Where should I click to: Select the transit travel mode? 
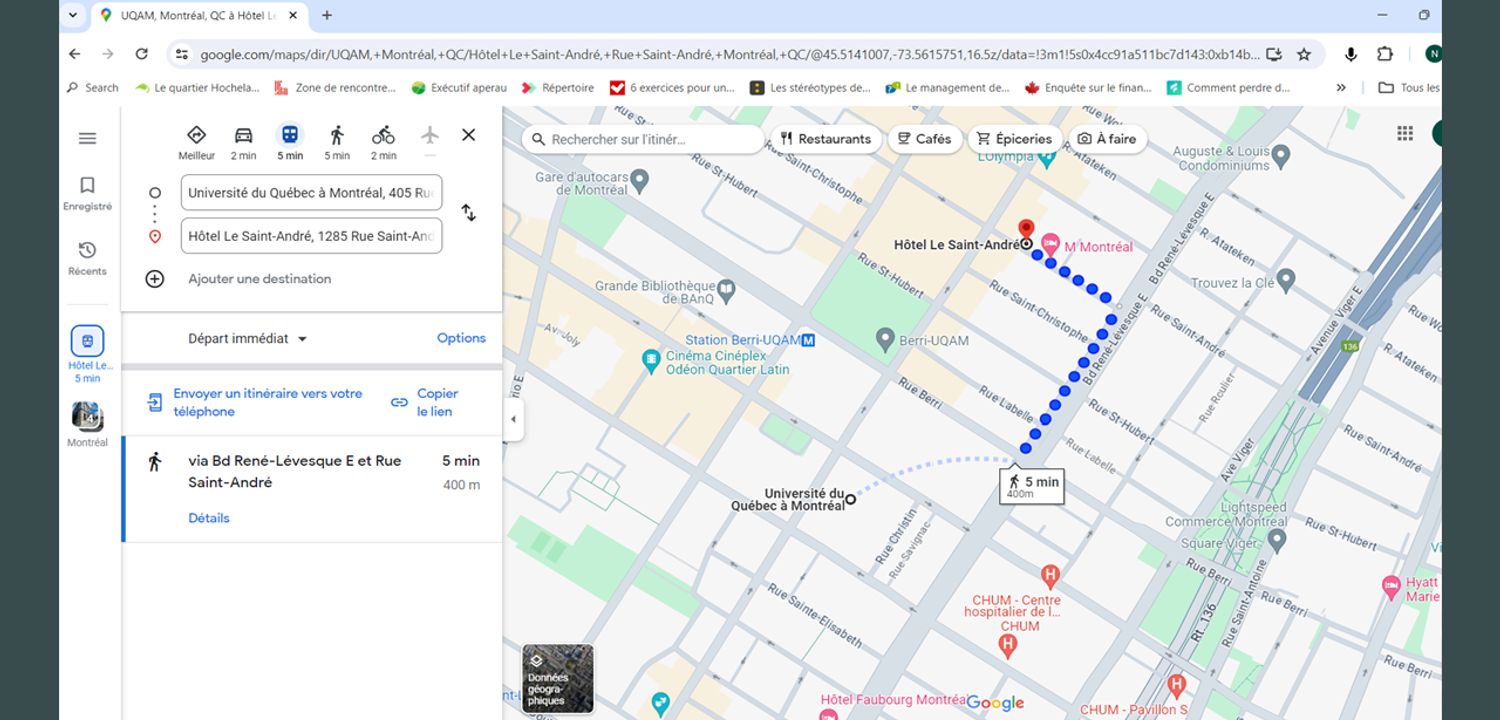point(290,136)
